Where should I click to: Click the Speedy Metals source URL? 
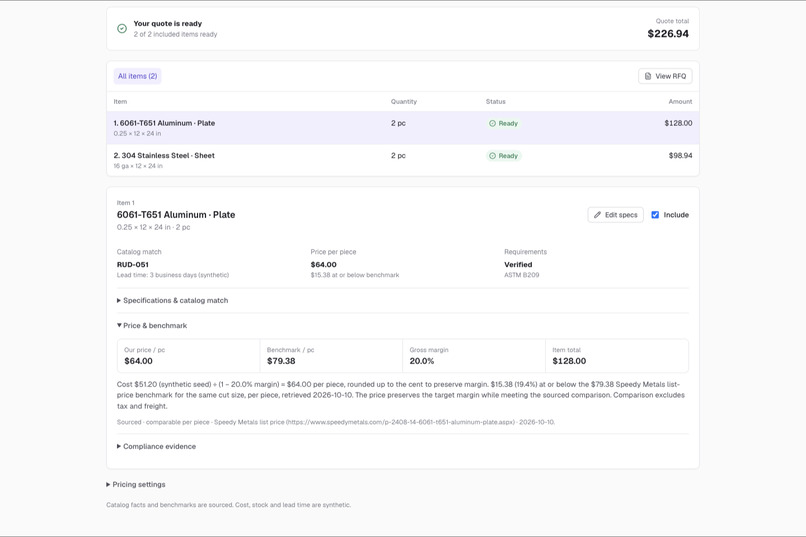click(x=400, y=422)
